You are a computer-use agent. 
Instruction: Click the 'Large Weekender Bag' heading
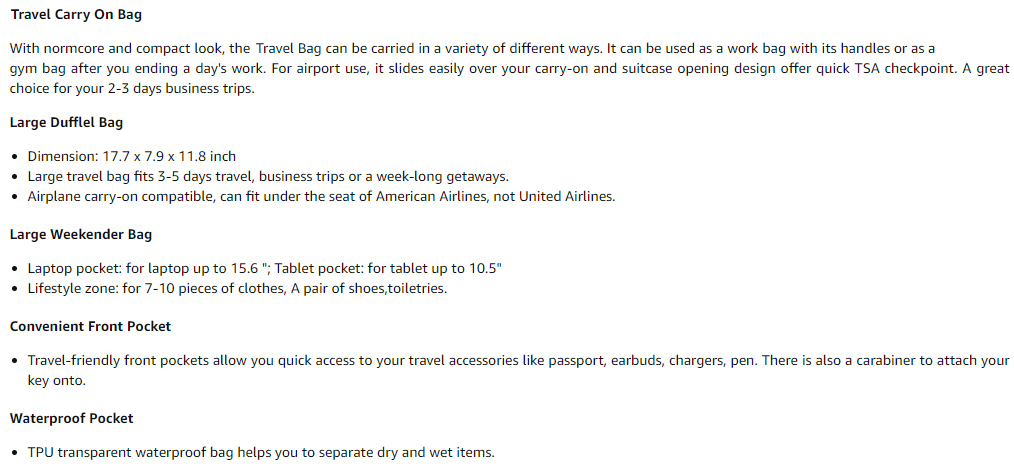[81, 234]
